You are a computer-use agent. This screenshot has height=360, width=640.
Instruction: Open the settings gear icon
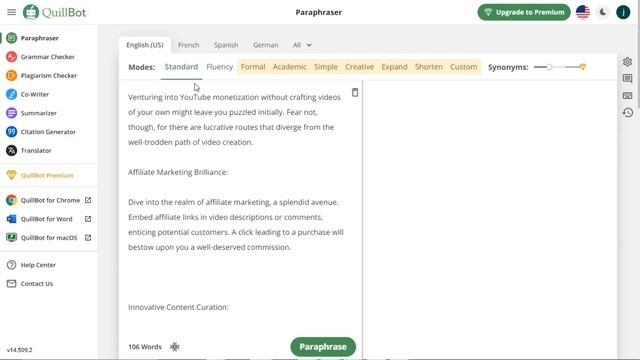(x=627, y=62)
